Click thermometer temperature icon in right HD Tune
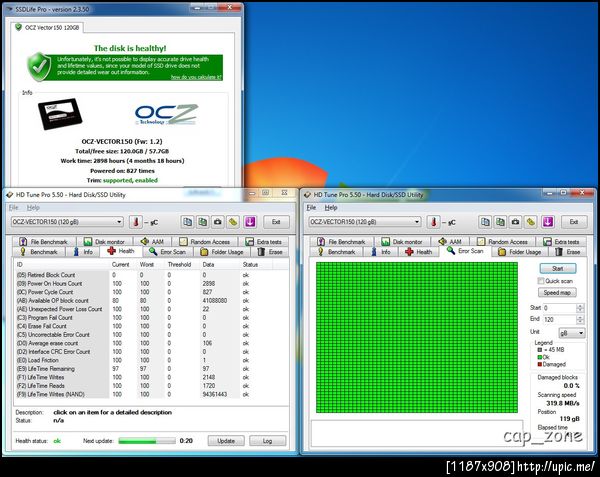The image size is (600, 477). point(434,222)
